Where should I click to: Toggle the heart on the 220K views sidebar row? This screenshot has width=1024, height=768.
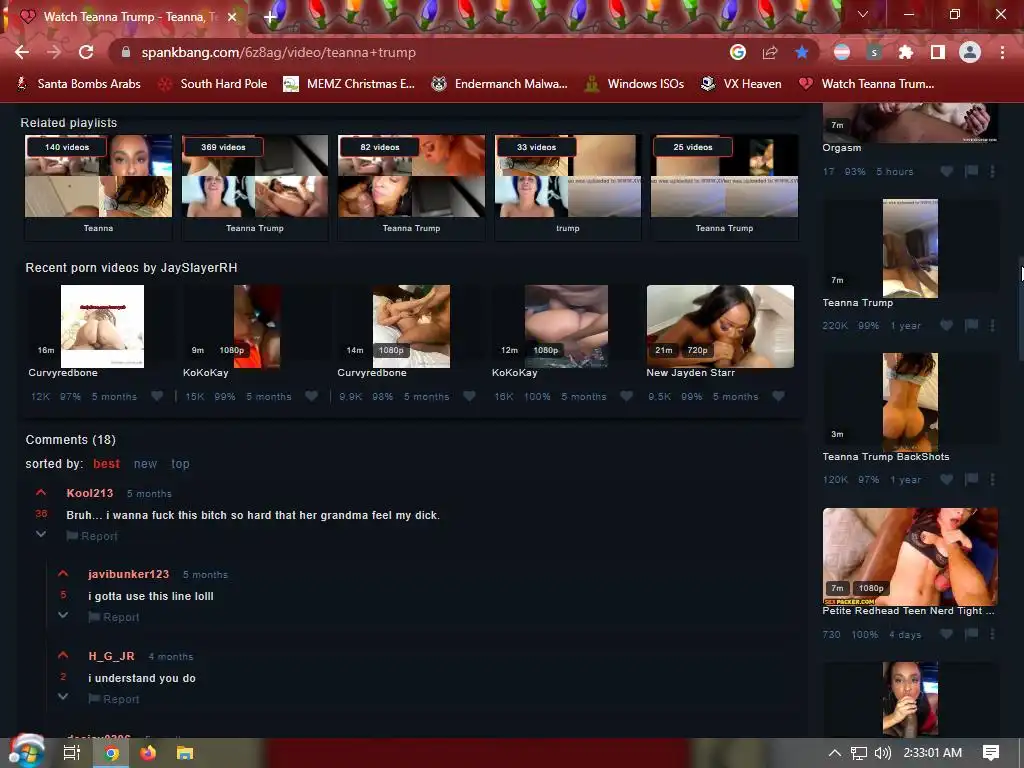946,325
